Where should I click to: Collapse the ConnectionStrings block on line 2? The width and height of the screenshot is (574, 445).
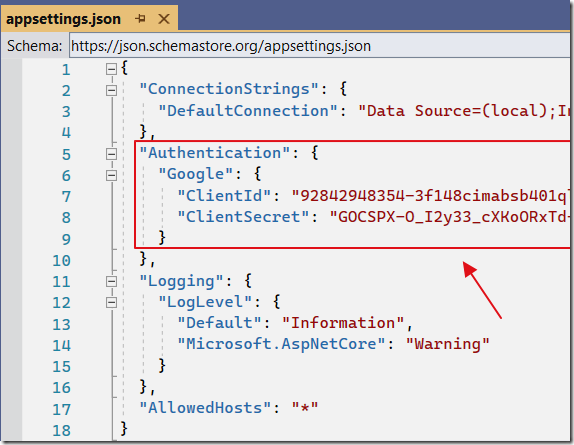(111, 90)
